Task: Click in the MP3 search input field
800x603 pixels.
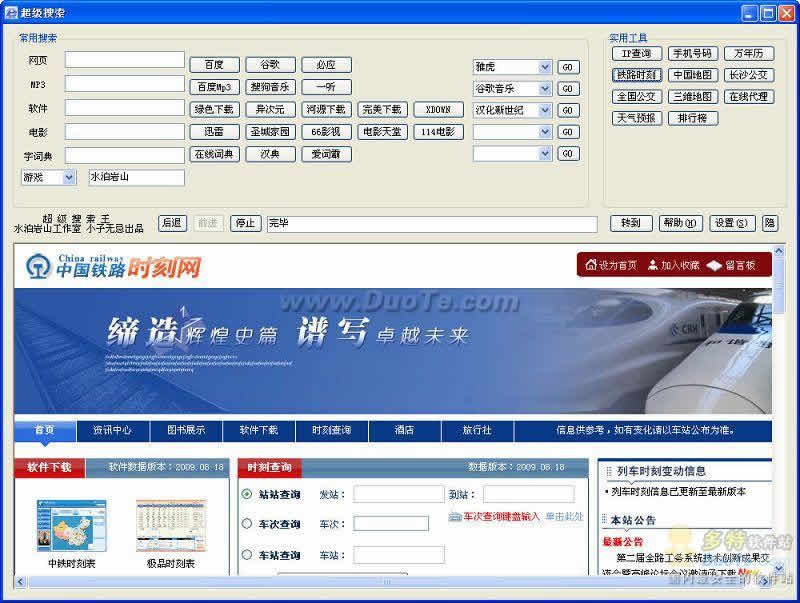Action: point(124,84)
